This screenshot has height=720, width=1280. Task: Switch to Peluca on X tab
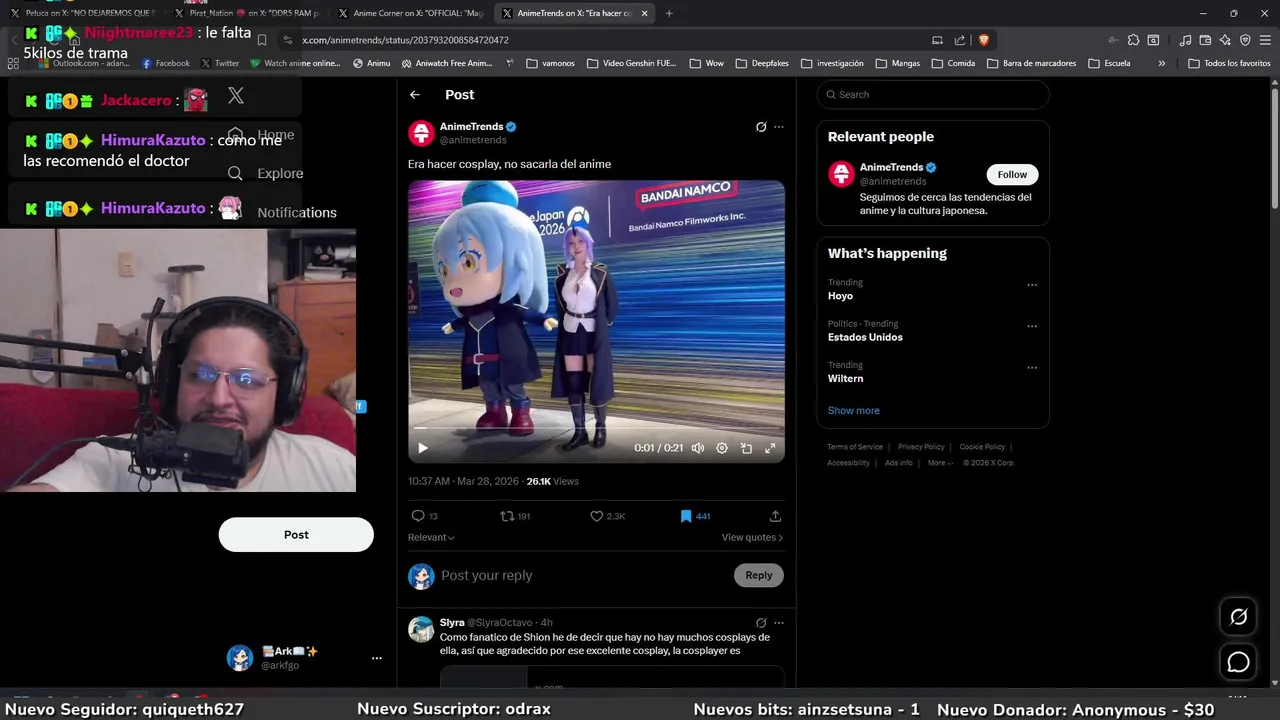click(x=82, y=13)
